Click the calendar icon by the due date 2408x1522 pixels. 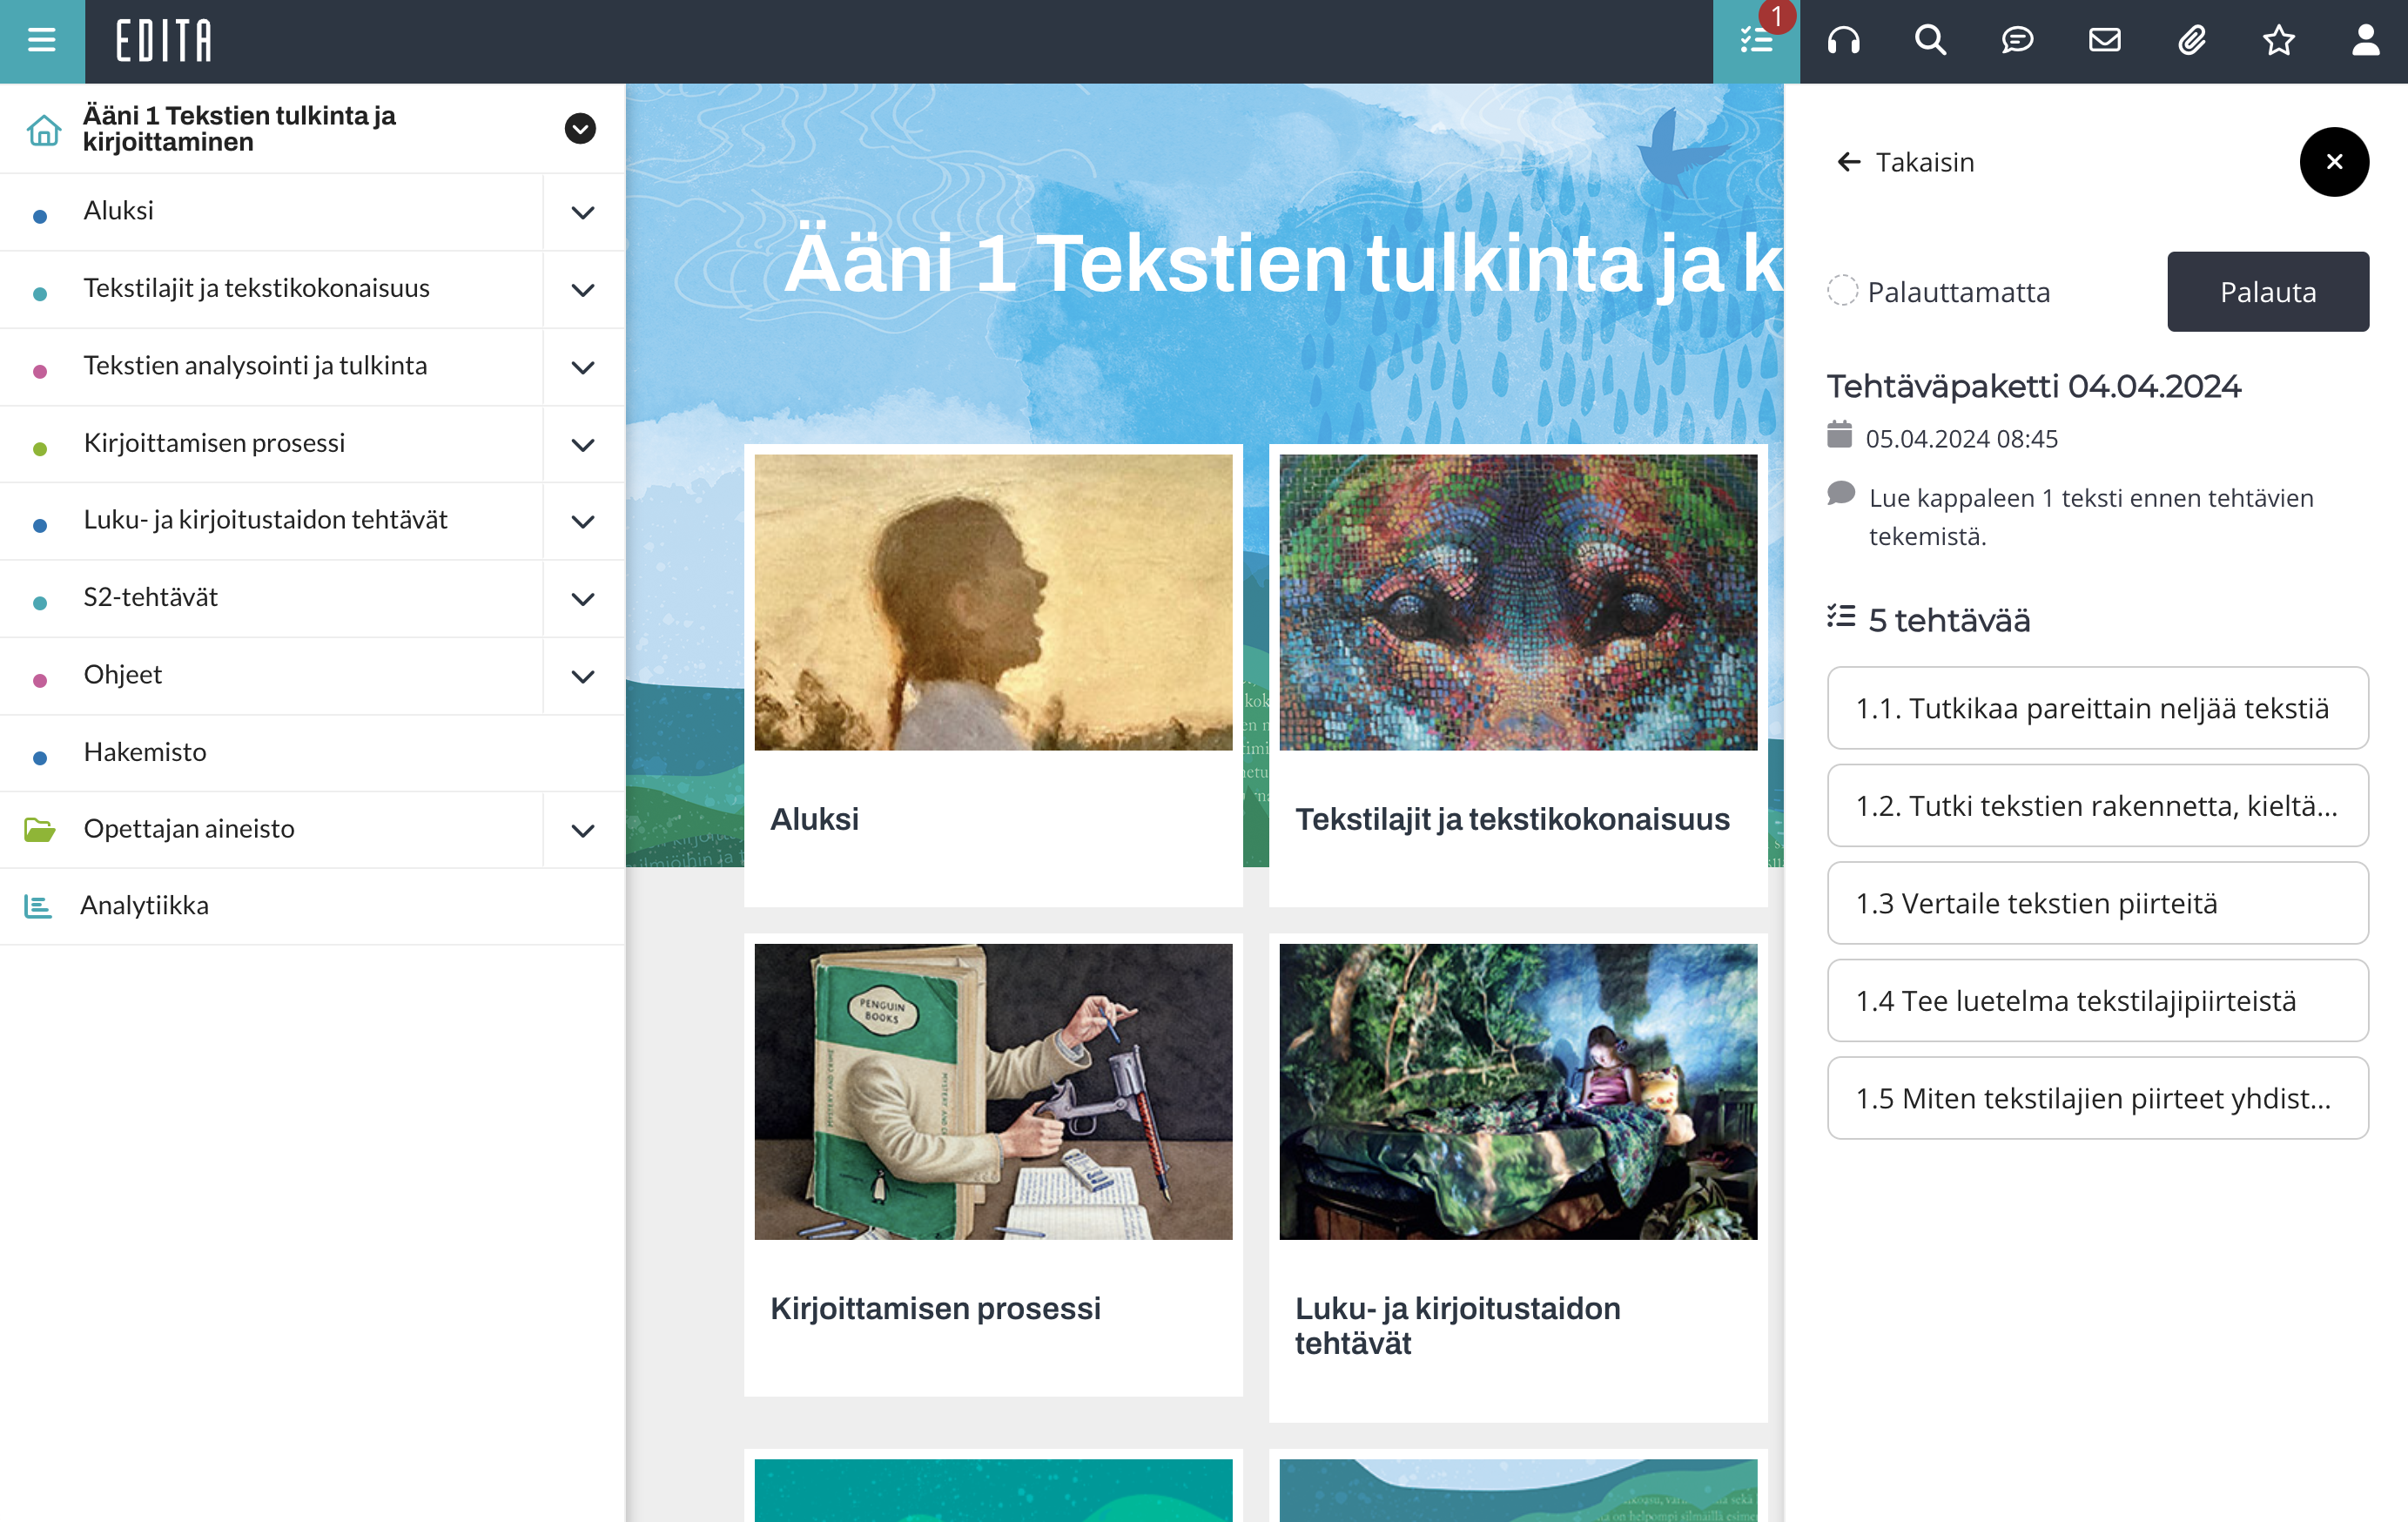(x=1839, y=435)
